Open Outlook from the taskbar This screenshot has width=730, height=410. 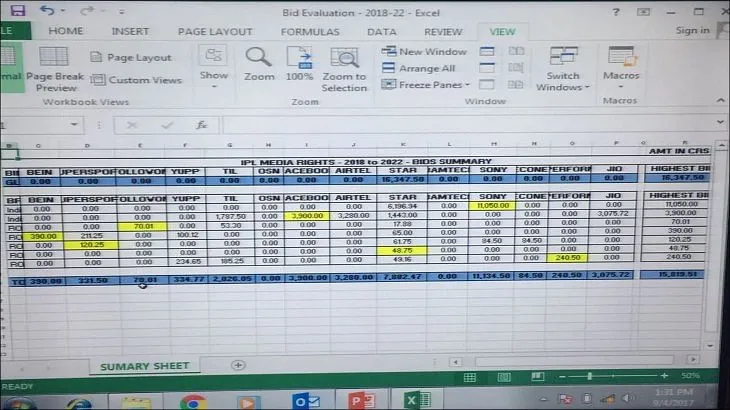pyautogui.click(x=306, y=401)
